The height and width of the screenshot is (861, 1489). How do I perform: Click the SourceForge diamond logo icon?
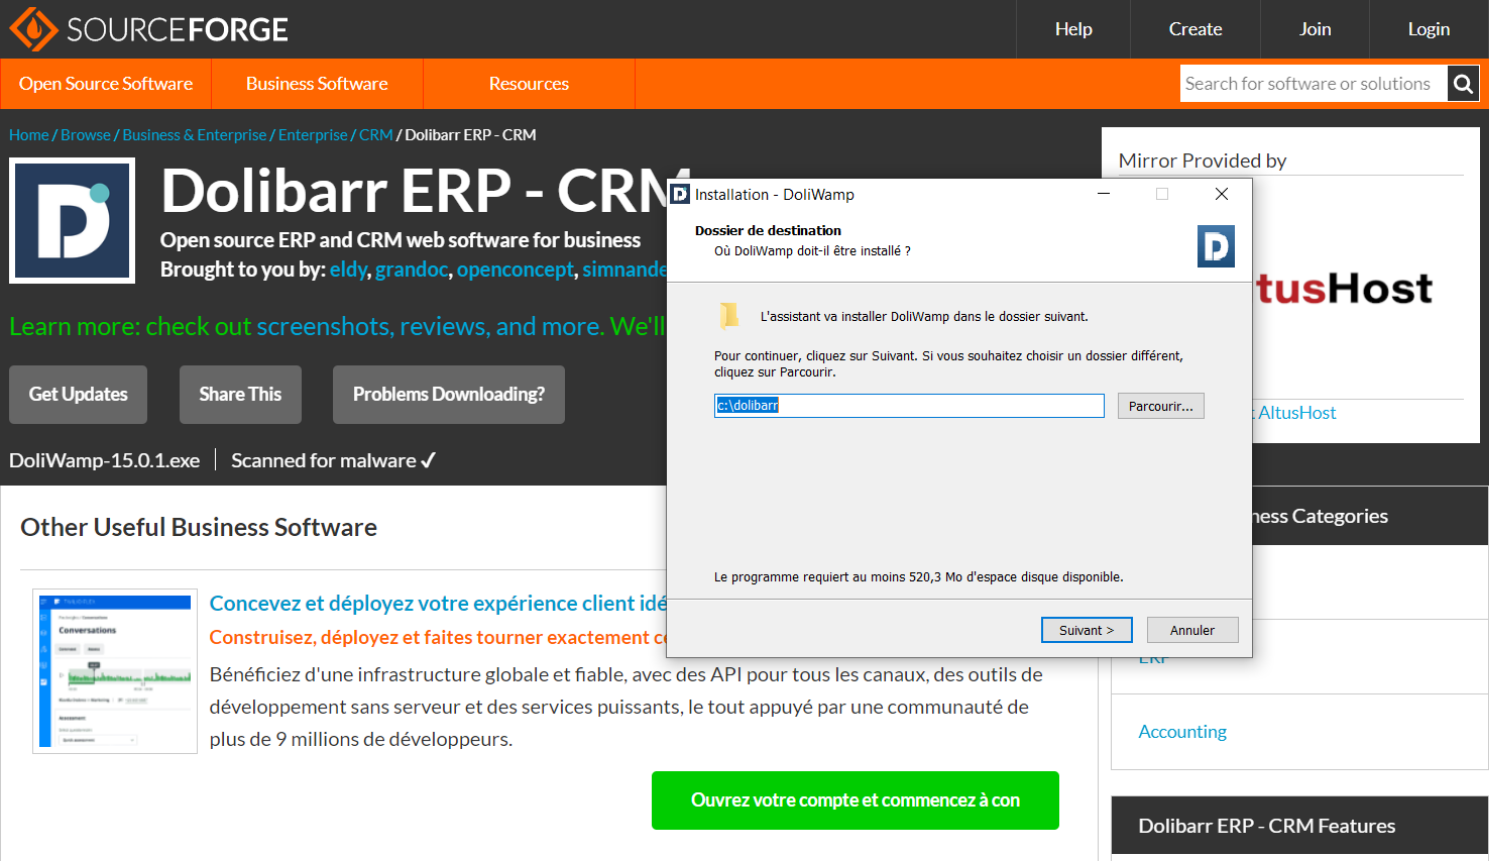[x=34, y=29]
